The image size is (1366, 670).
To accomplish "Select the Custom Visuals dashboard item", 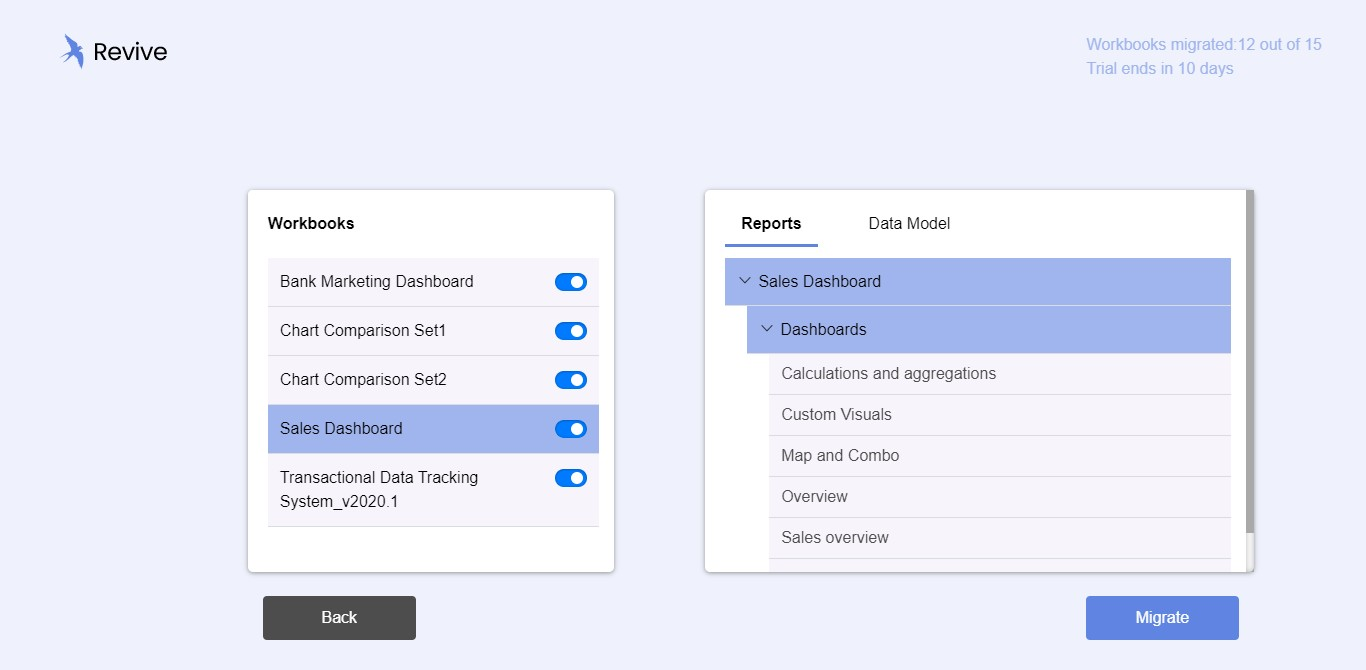I will click(x=836, y=415).
